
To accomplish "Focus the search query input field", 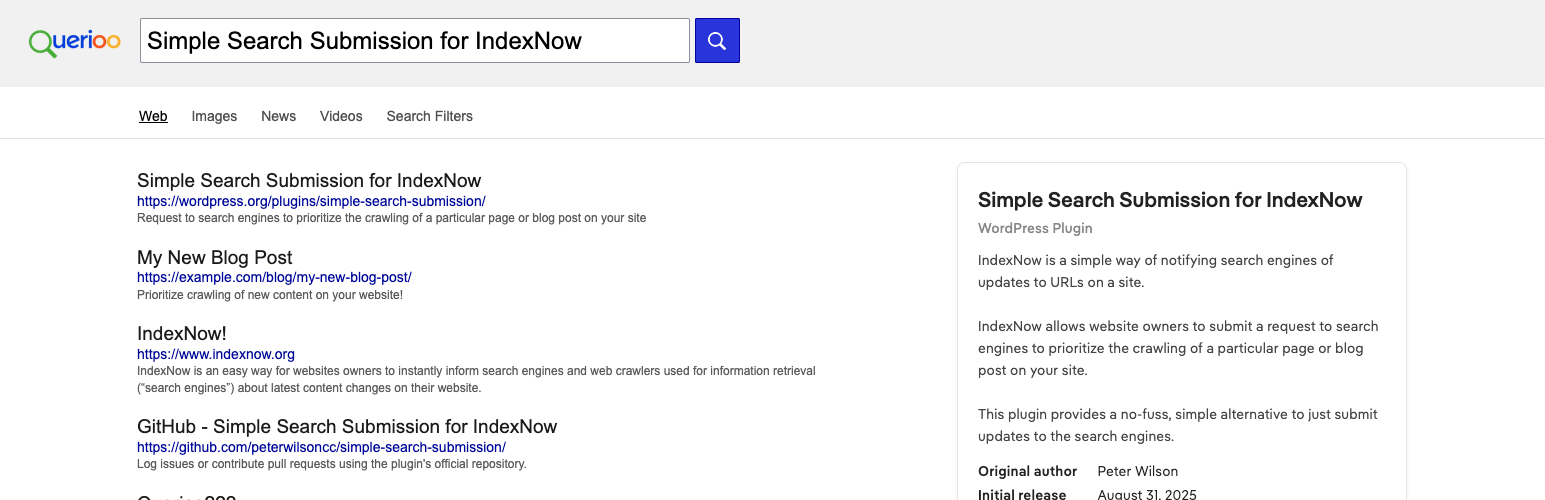I will coord(415,40).
